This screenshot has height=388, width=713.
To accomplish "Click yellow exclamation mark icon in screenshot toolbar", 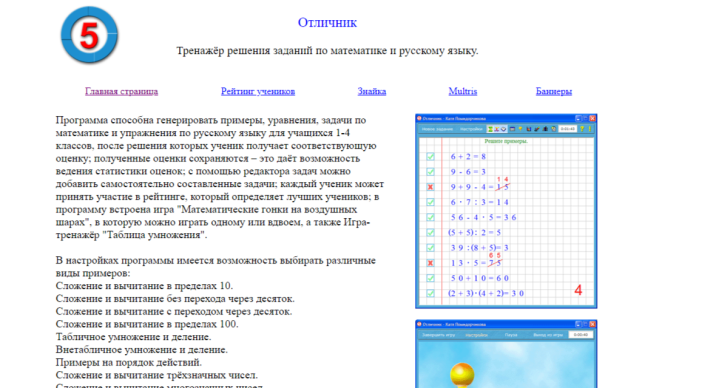I will 590,129.
